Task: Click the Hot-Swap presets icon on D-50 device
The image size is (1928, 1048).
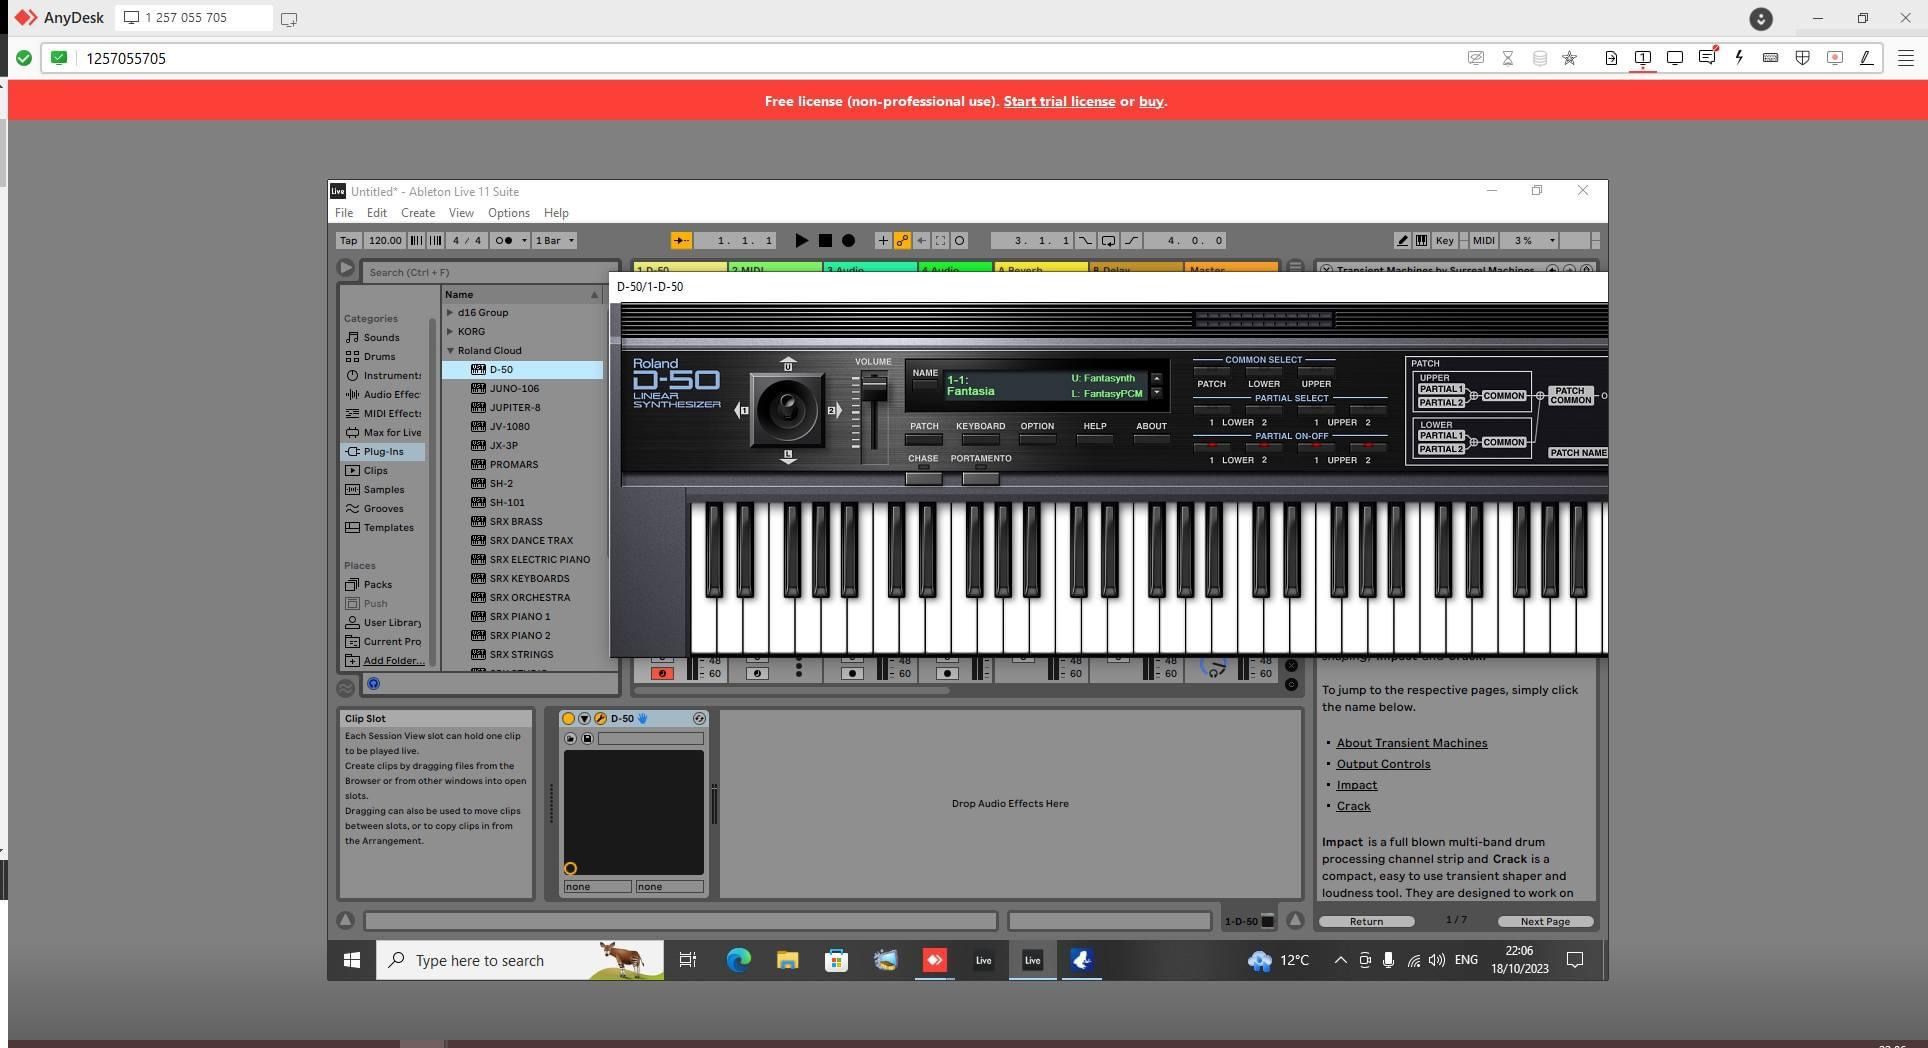Action: 699,718
